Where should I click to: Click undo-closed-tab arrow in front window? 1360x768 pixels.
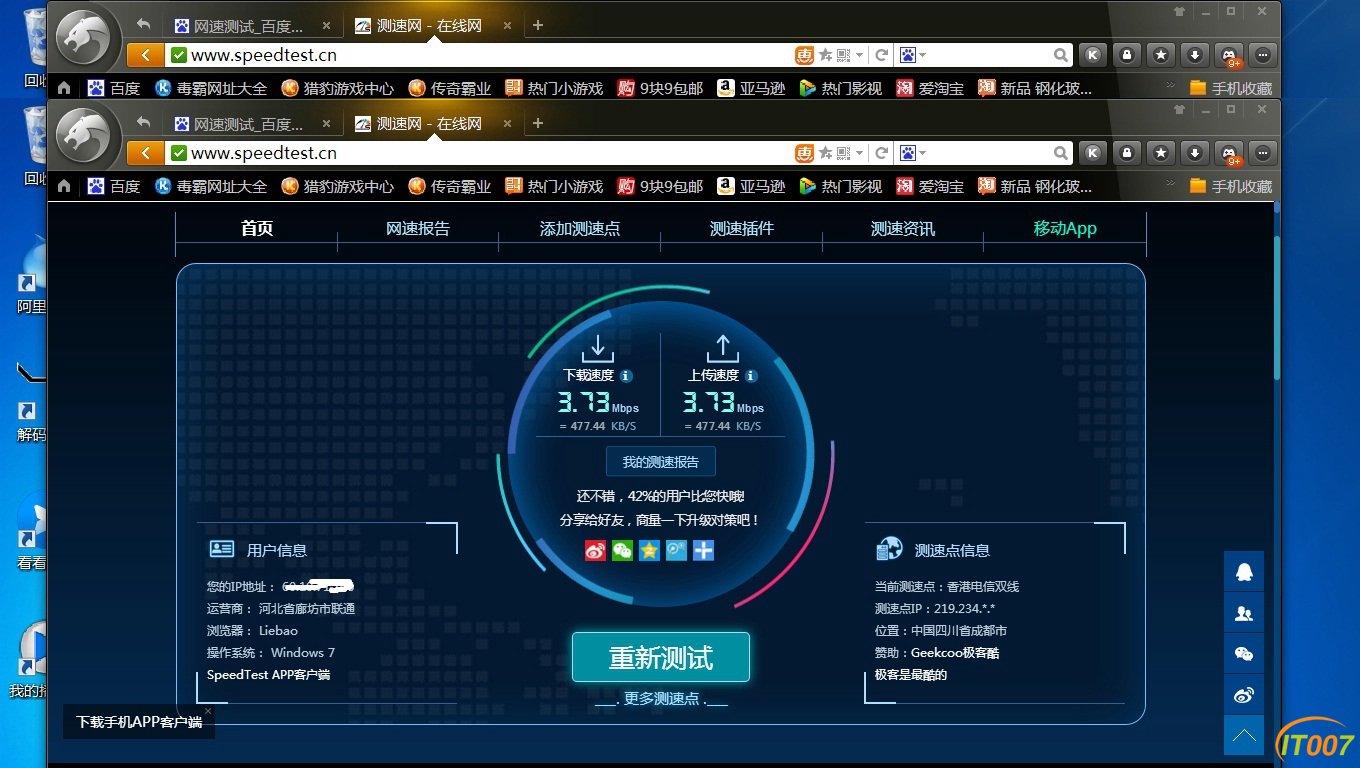tap(144, 123)
